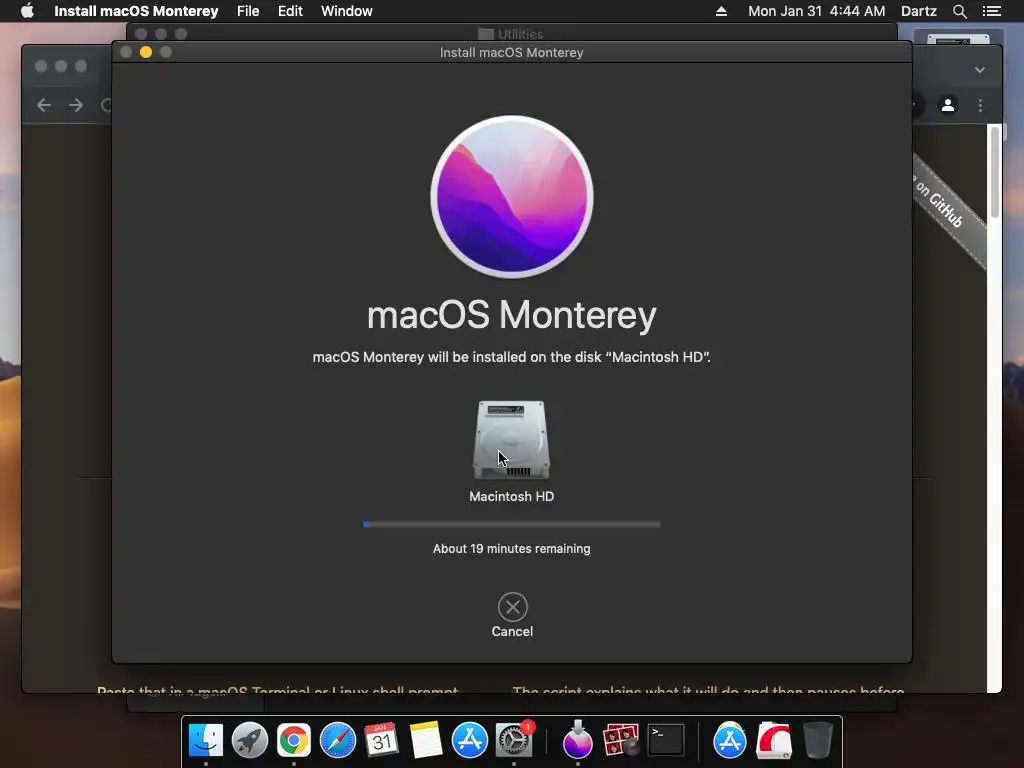Open the Applications folder in Dock
Image resolution: width=1024 pixels, height=768 pixels.
(x=729, y=740)
